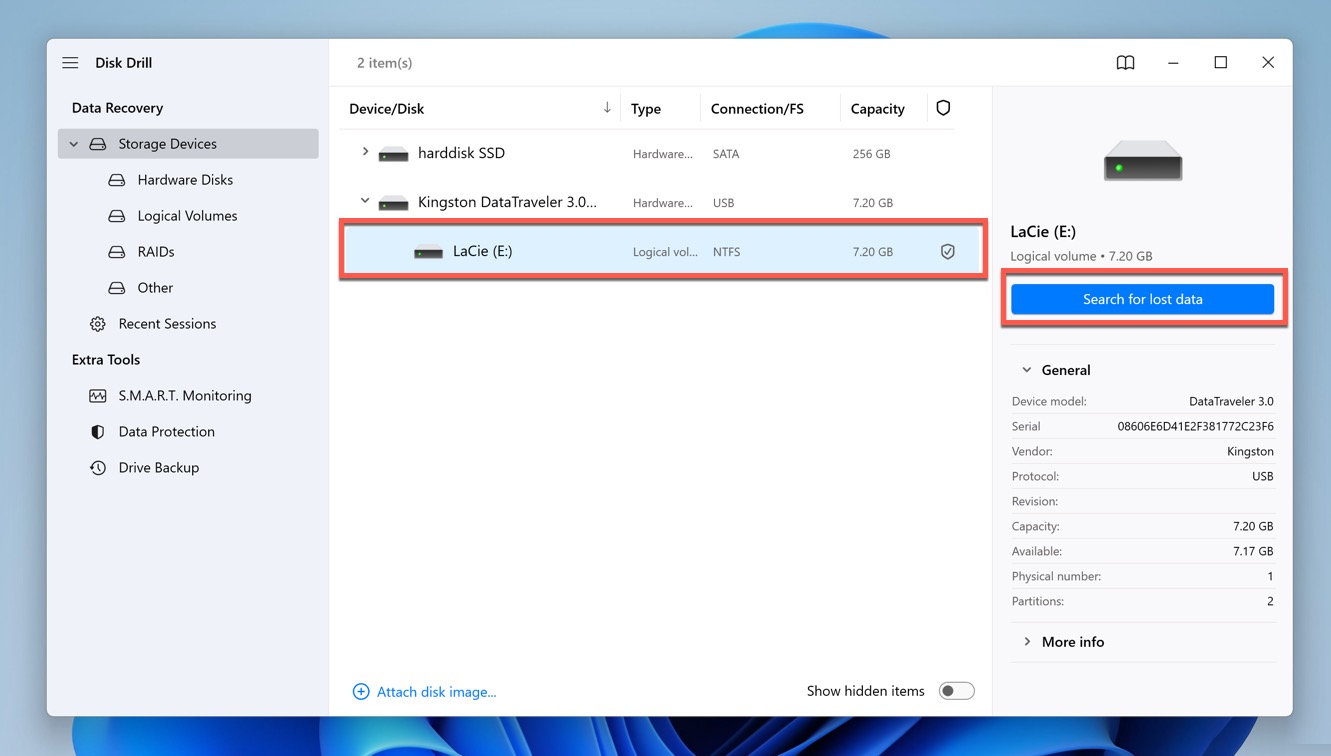This screenshot has width=1331, height=756.
Task: Open the hamburger menu beside Disk Drill
Action: [70, 62]
